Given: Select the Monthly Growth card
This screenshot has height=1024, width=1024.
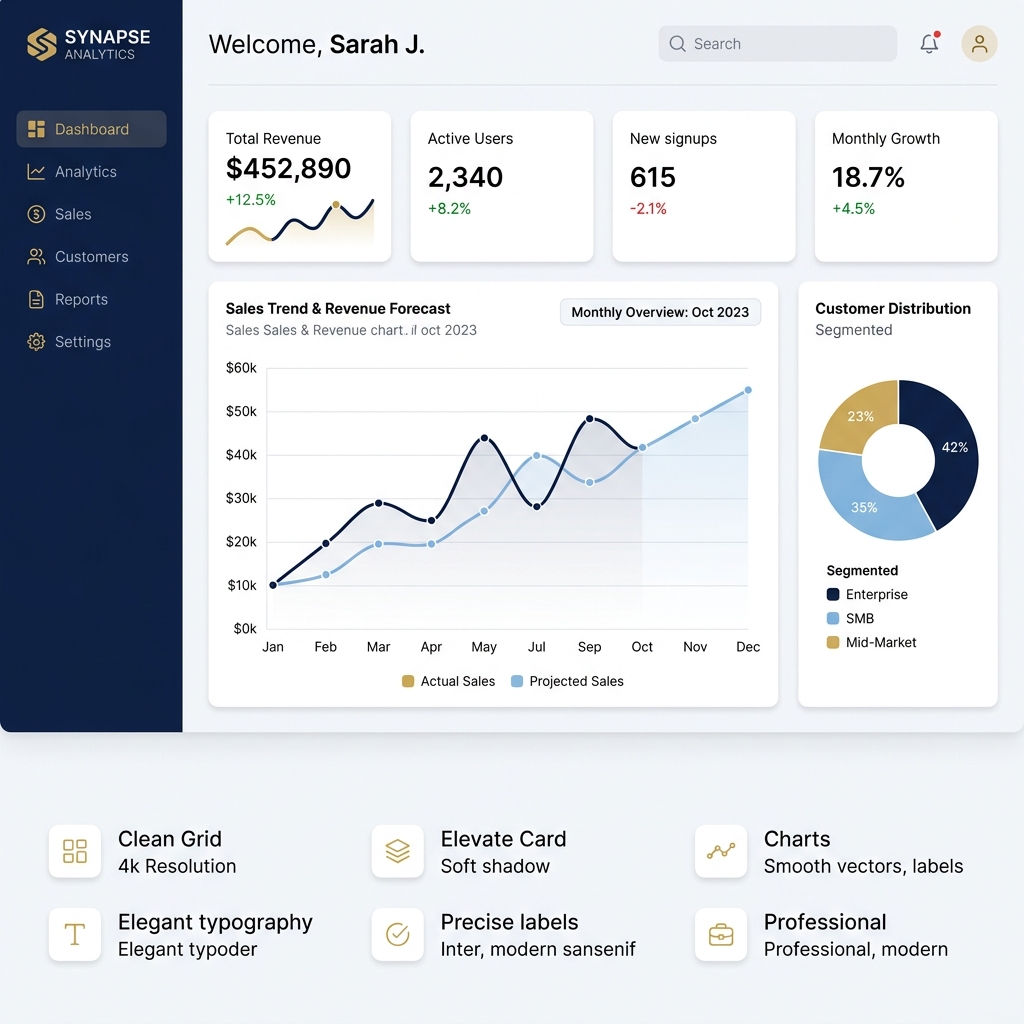Looking at the screenshot, I should click(x=906, y=186).
